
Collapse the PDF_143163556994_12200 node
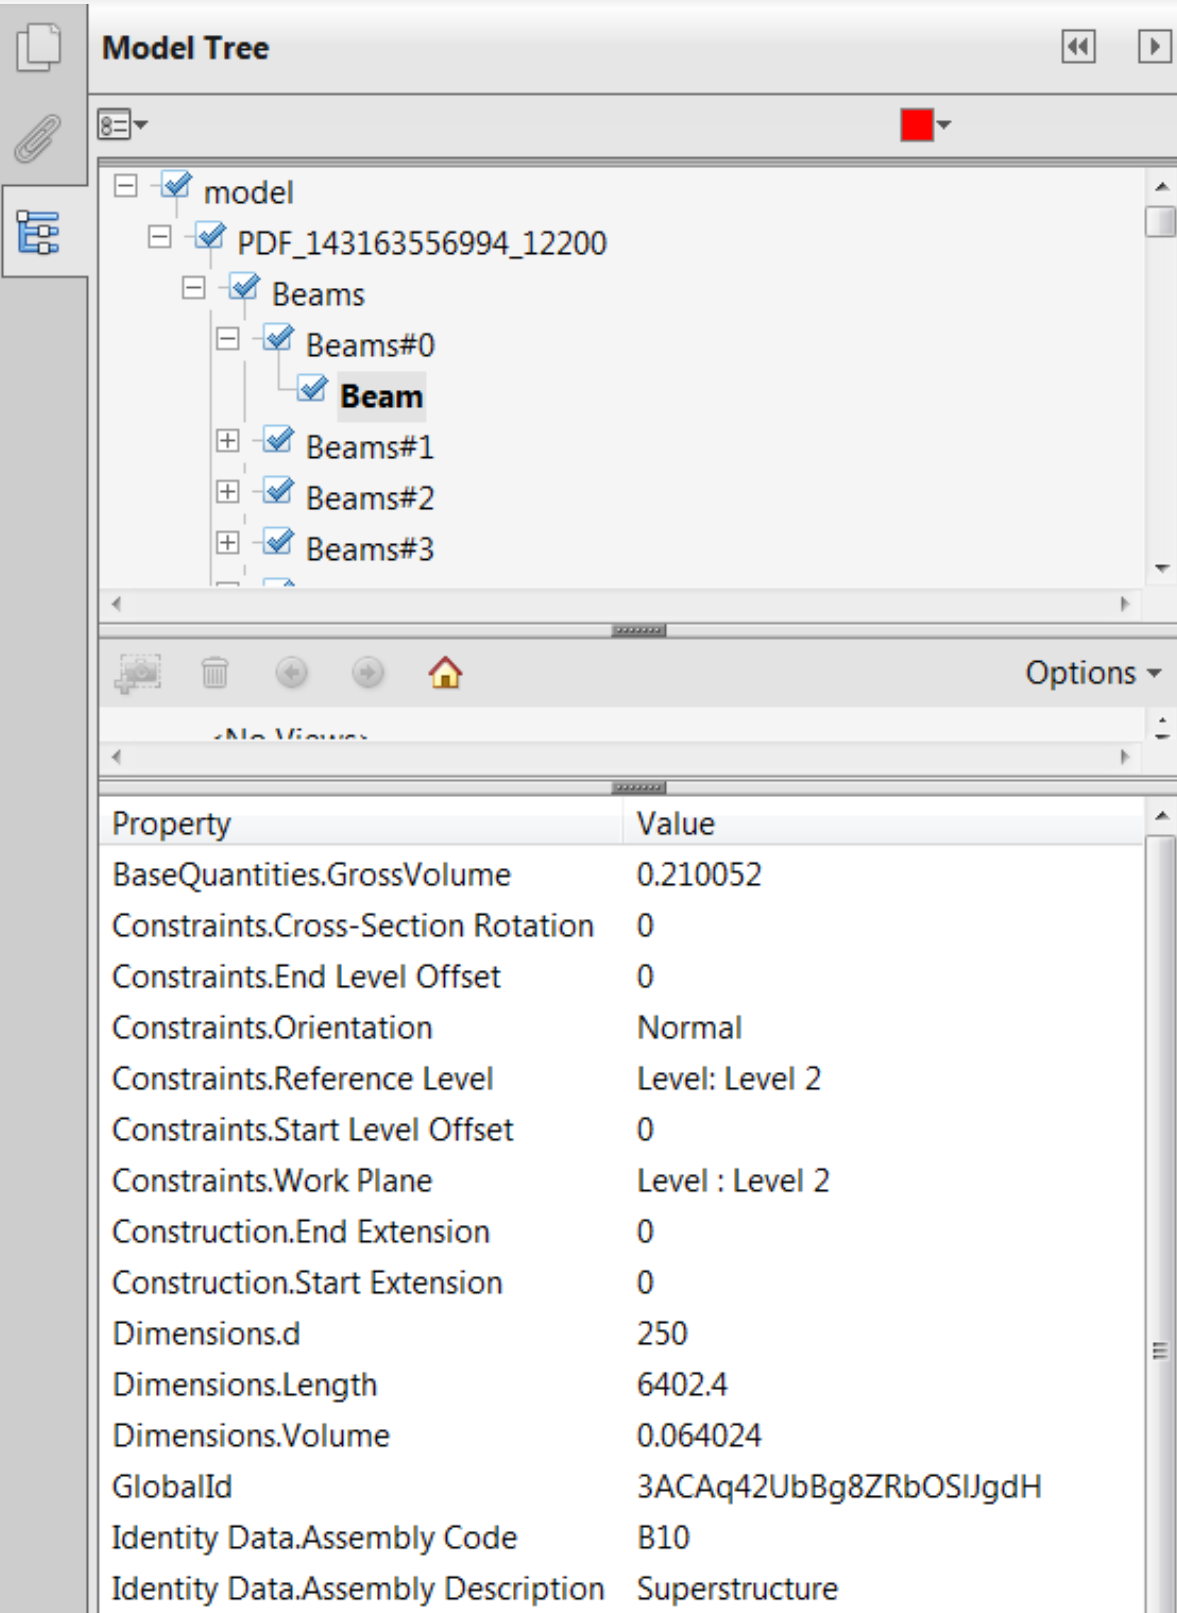(x=159, y=237)
